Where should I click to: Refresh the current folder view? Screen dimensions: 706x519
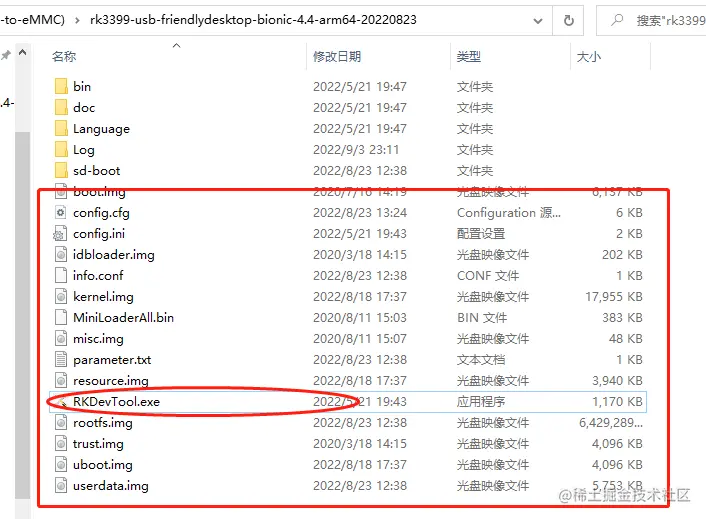569,20
